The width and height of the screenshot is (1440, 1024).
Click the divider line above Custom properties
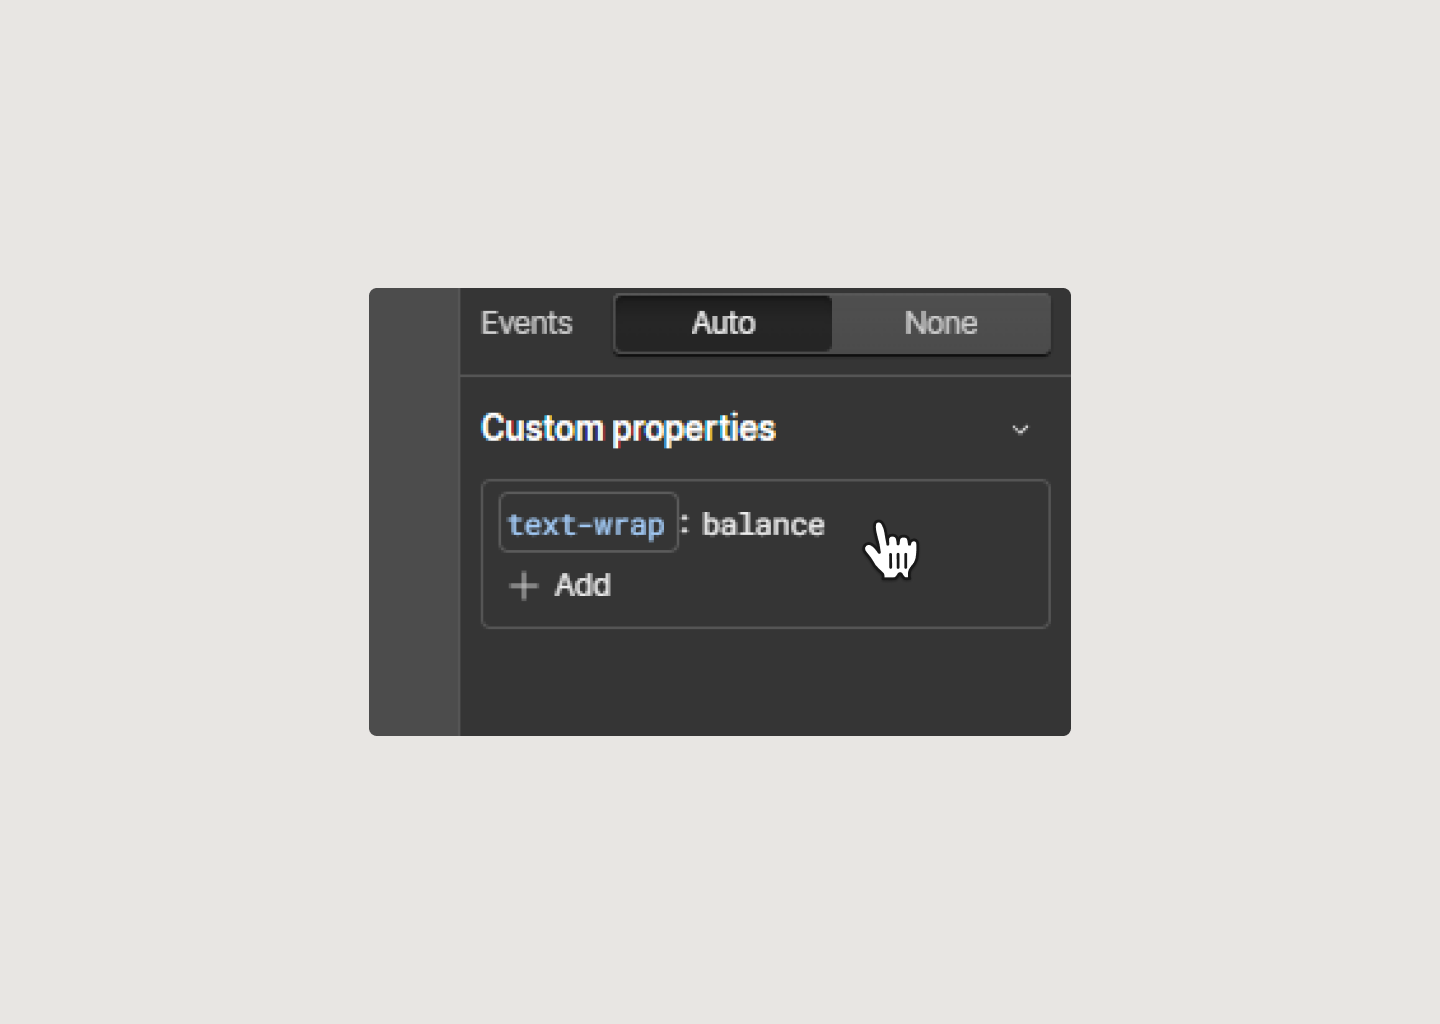pos(765,376)
